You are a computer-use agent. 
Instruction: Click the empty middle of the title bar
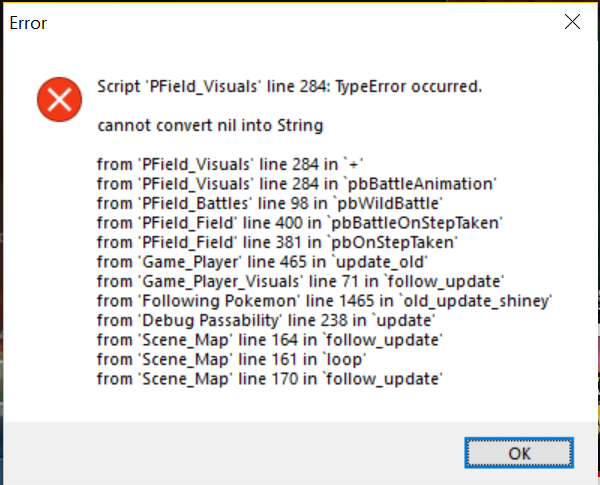(300, 22)
